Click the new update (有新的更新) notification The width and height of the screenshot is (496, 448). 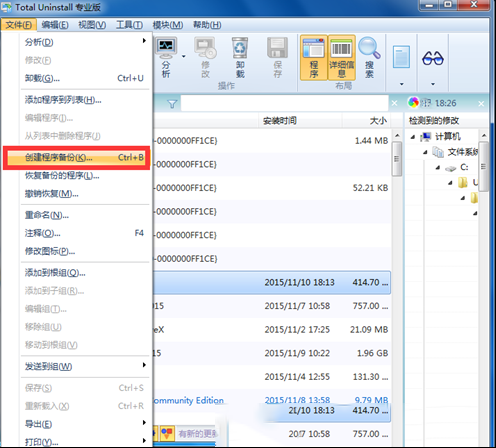coord(197,433)
